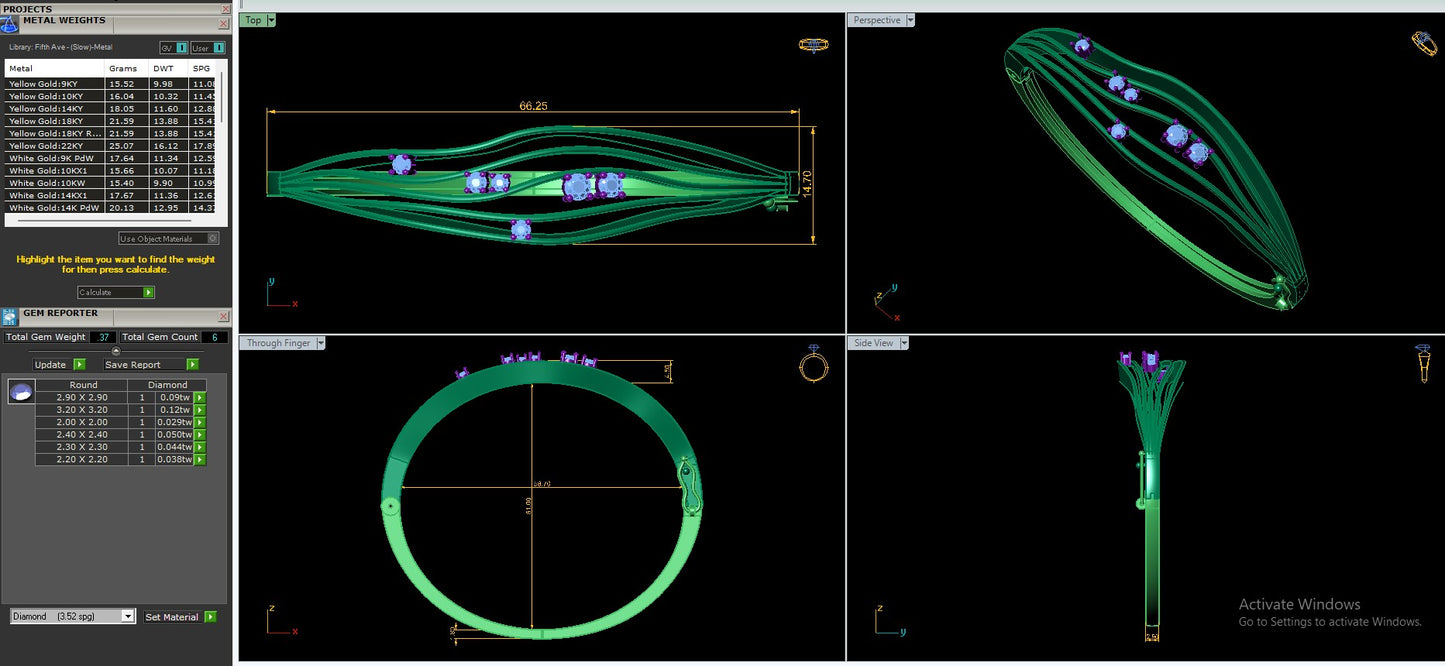Close the PROJECTS panel
1445x666 pixels.
click(226, 9)
